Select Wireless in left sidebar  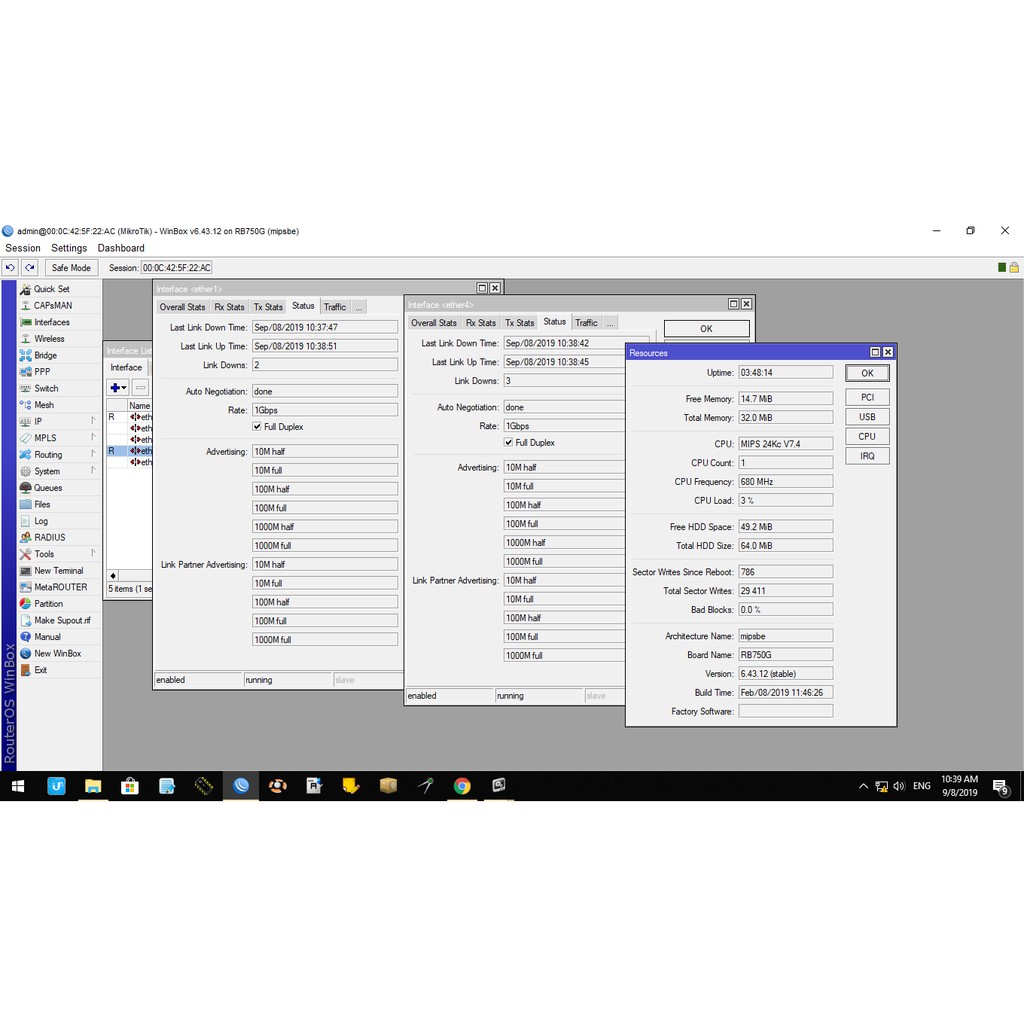tap(49, 339)
